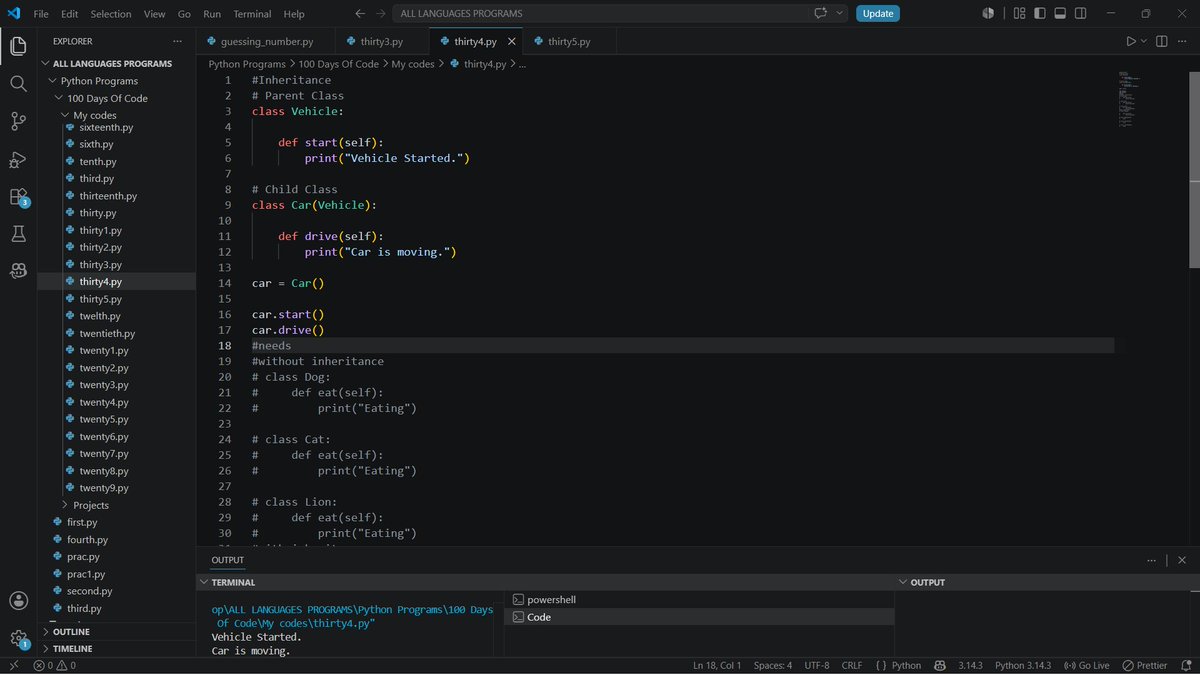
Task: Open the Testing flask view
Action: coord(18,234)
